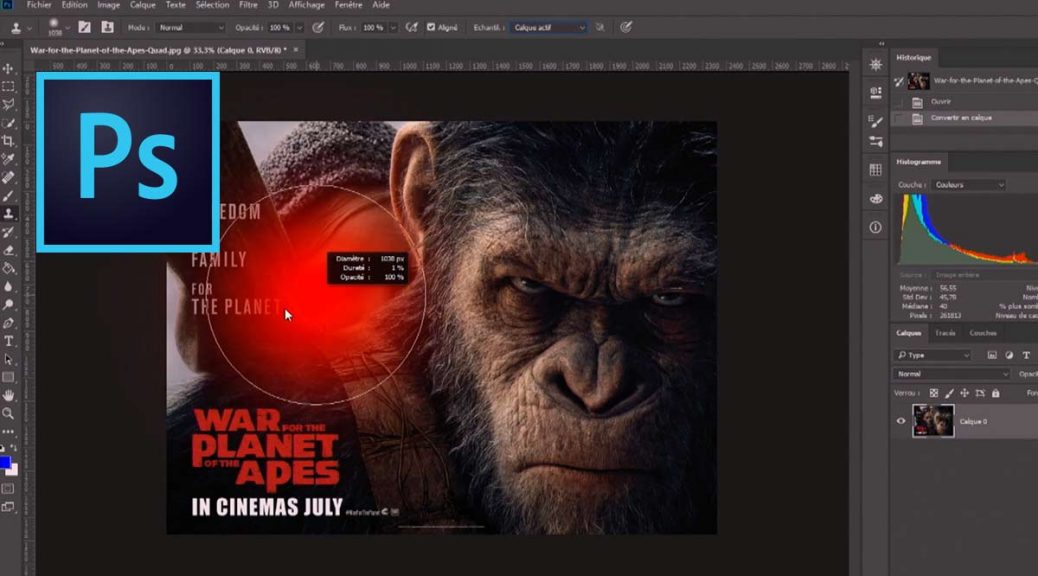Select the Quick Selection tool
The width and height of the screenshot is (1038, 576).
[8, 123]
